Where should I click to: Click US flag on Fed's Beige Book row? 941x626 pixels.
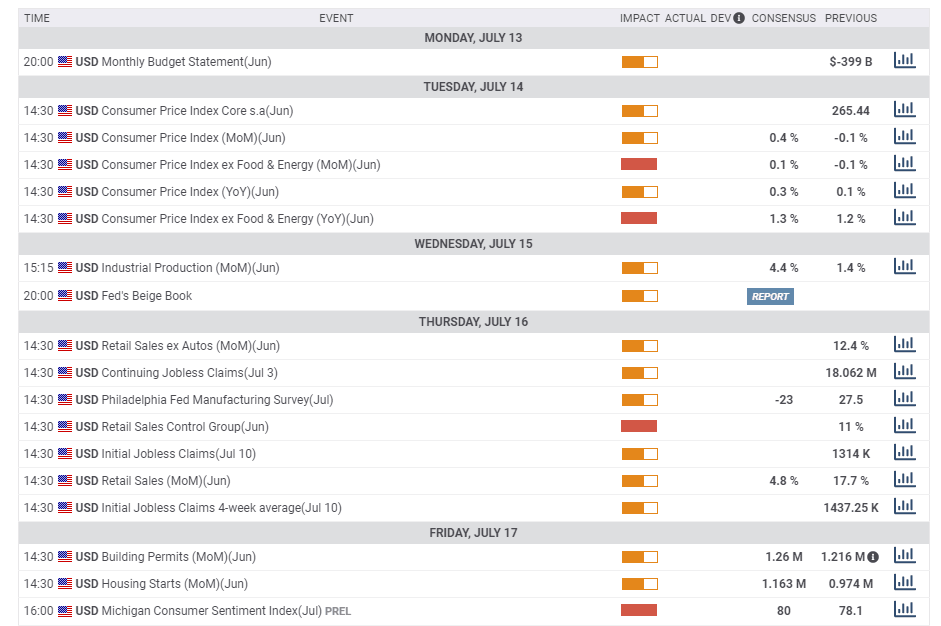click(65, 295)
